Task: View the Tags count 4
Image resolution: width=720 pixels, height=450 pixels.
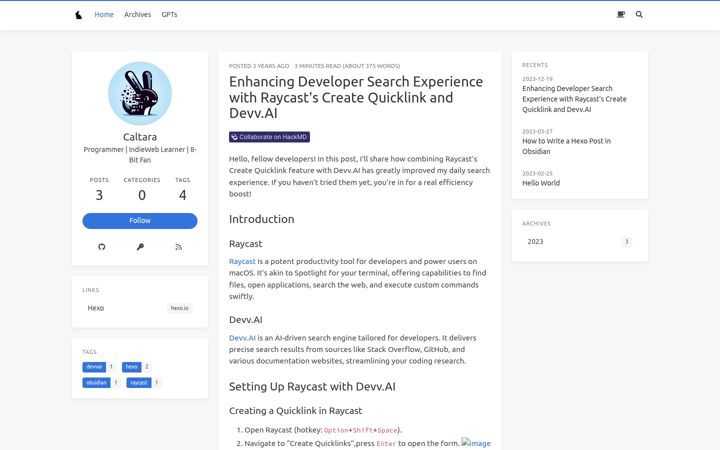Action: point(182,195)
